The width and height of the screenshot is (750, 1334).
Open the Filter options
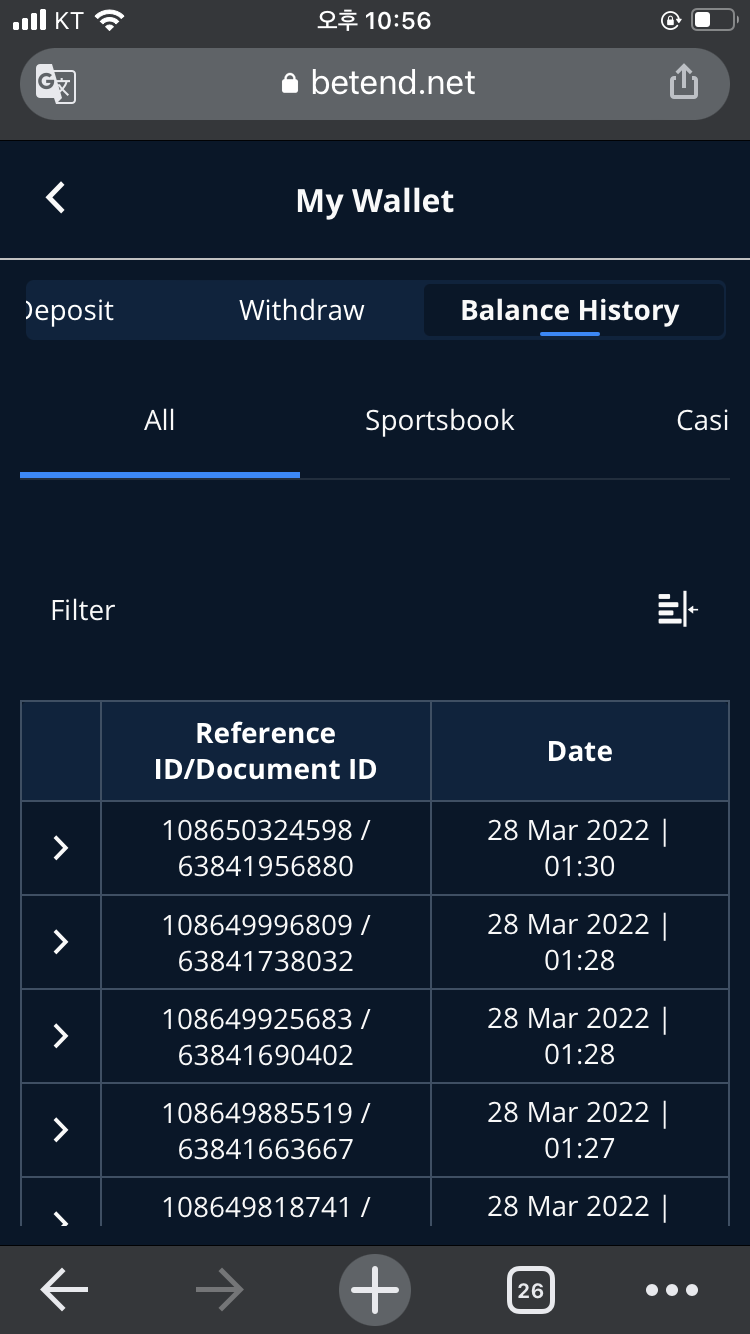coord(83,610)
